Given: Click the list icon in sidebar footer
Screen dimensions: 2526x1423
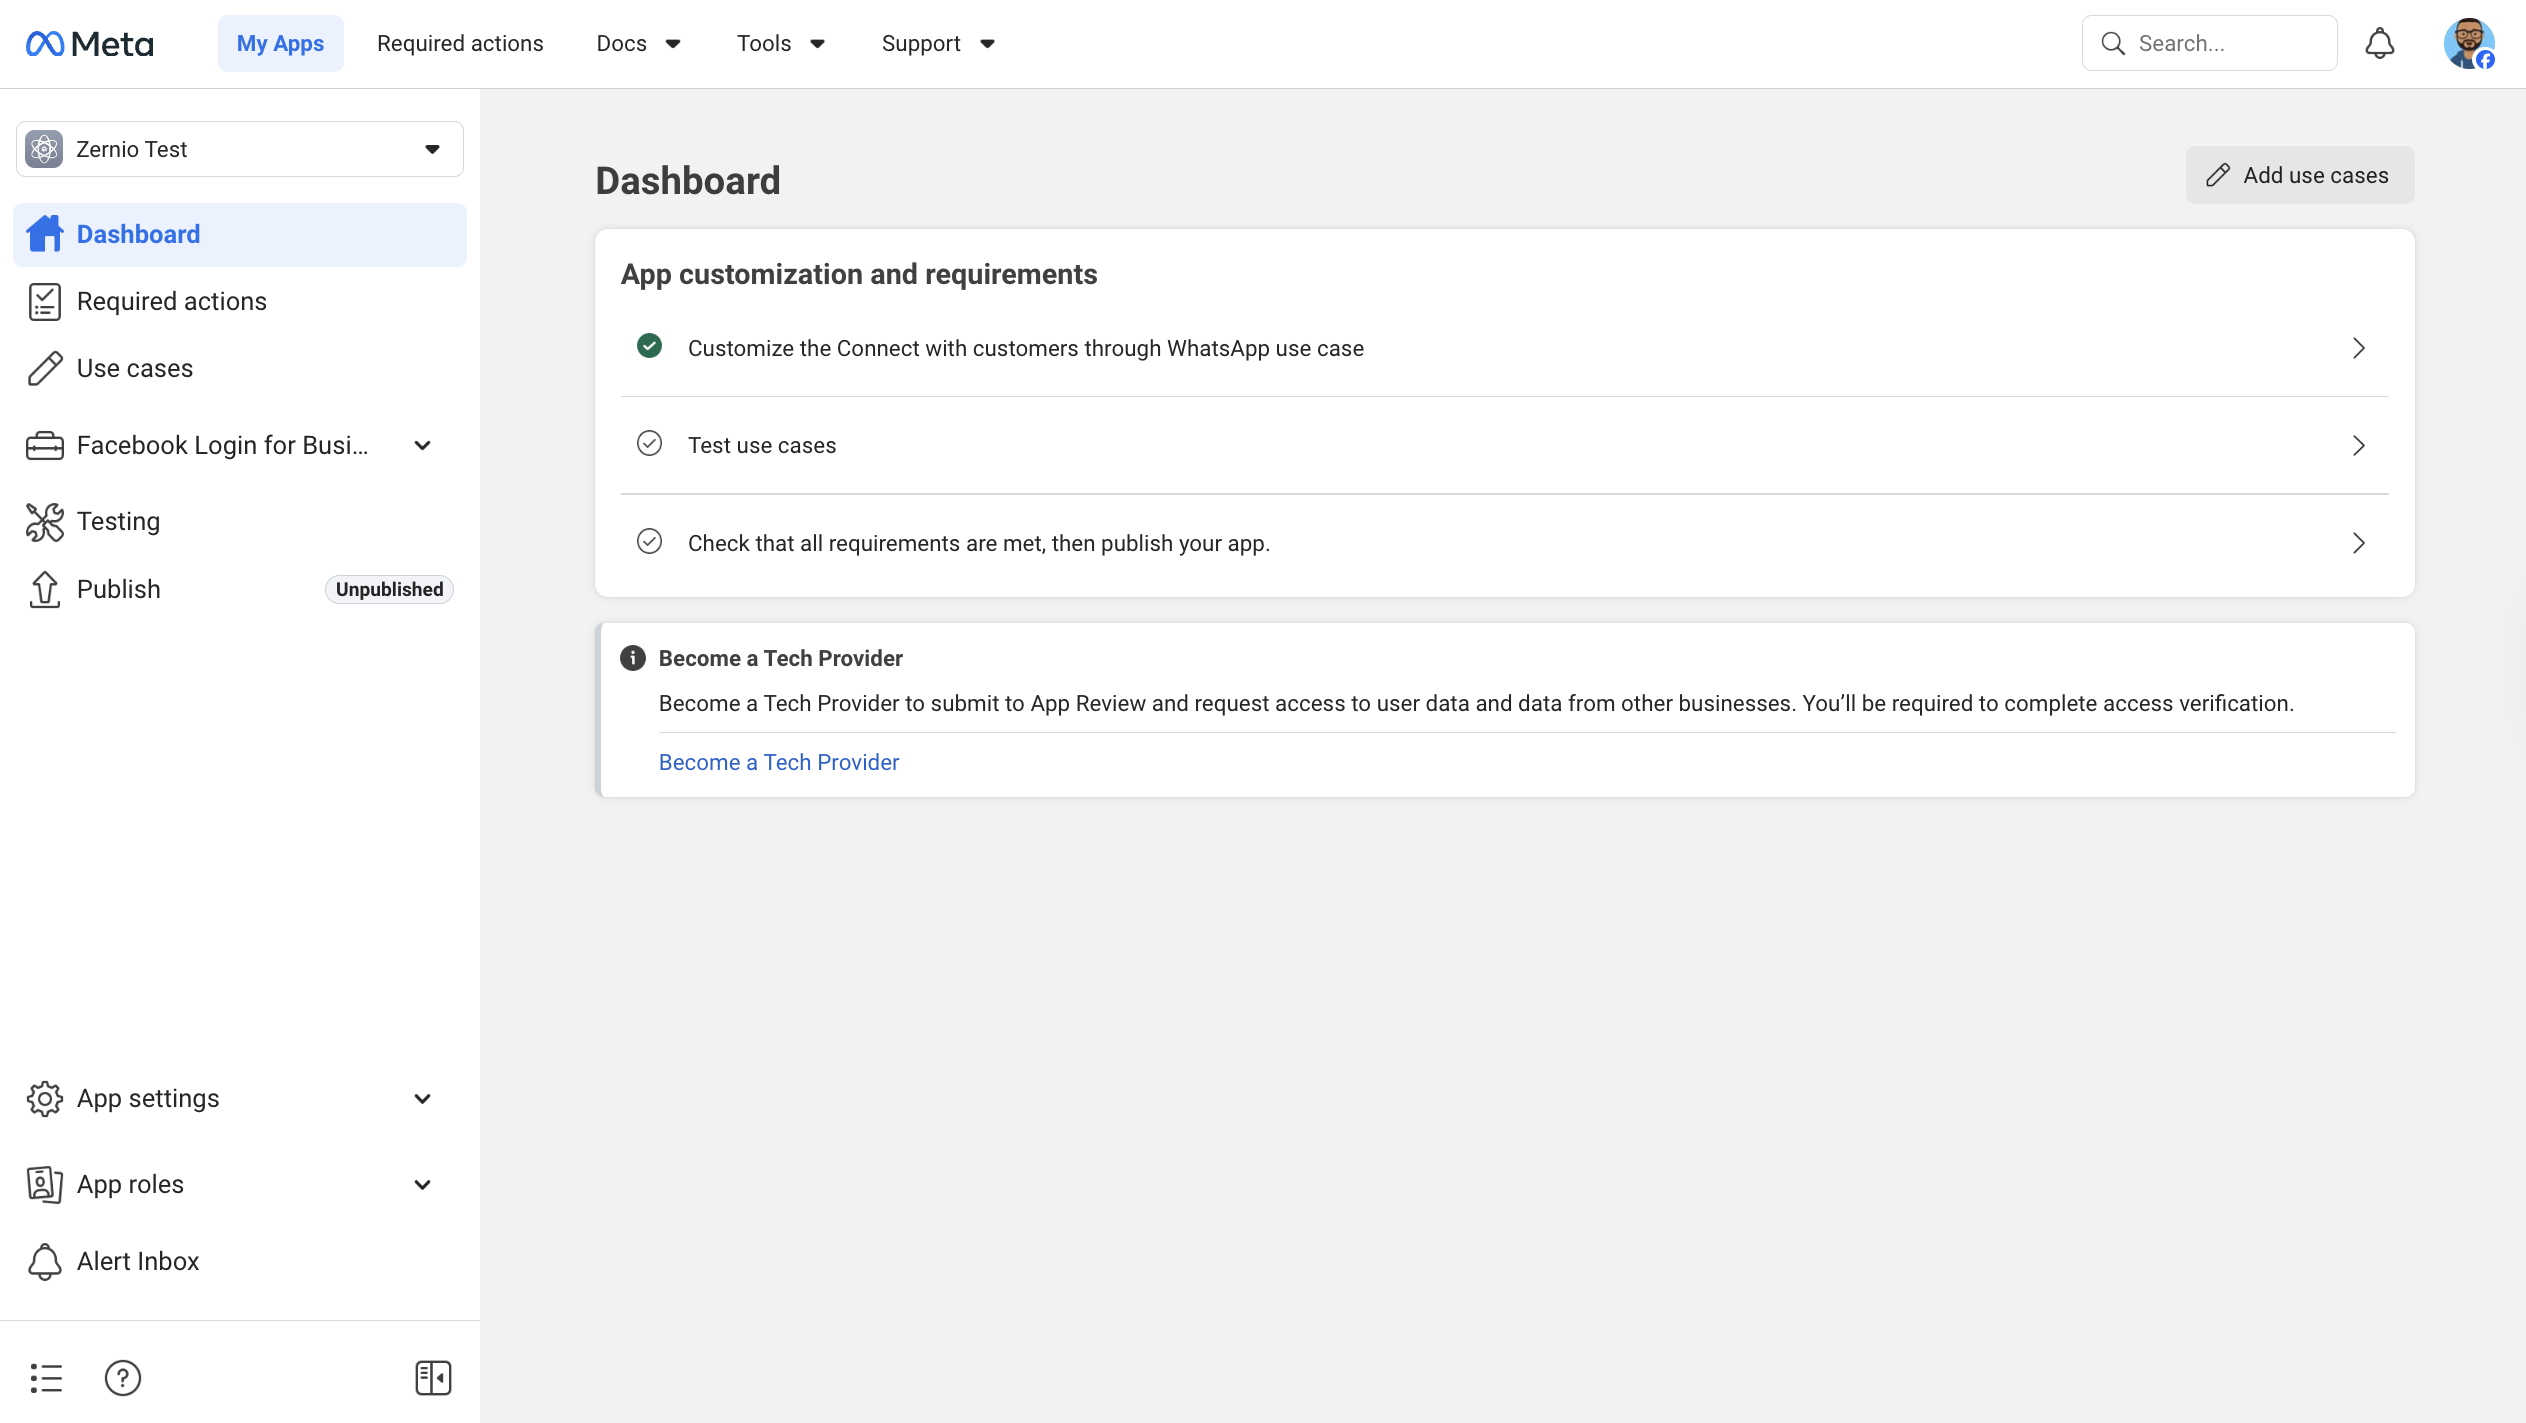Looking at the screenshot, I should coord(46,1377).
